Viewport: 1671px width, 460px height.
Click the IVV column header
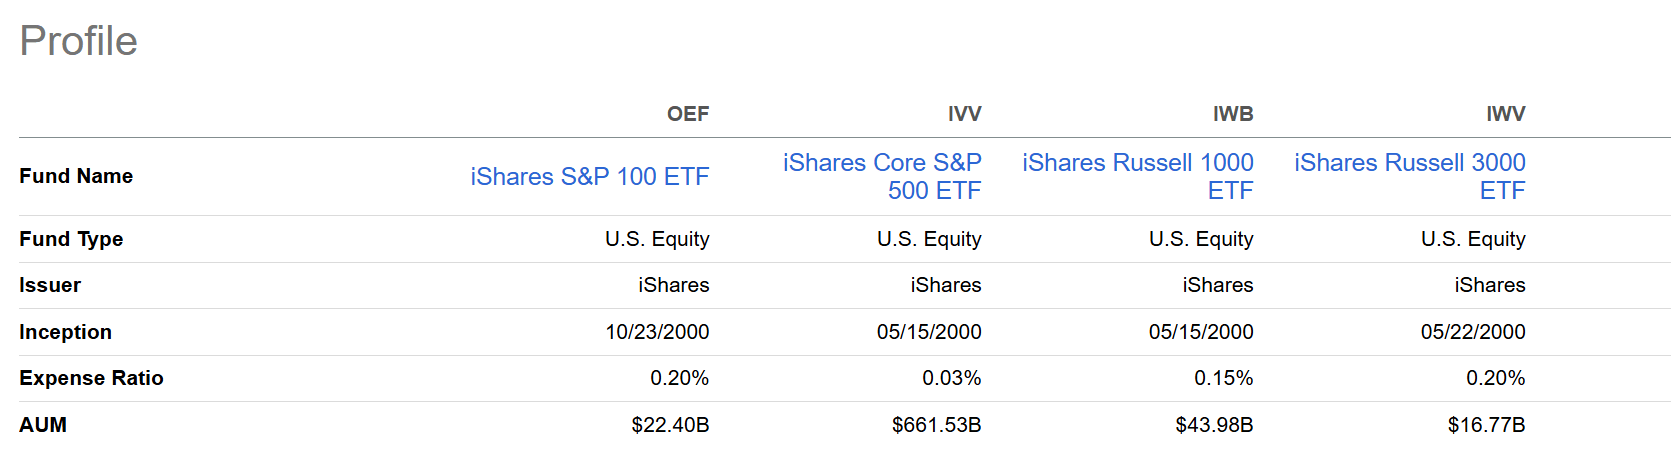[964, 114]
